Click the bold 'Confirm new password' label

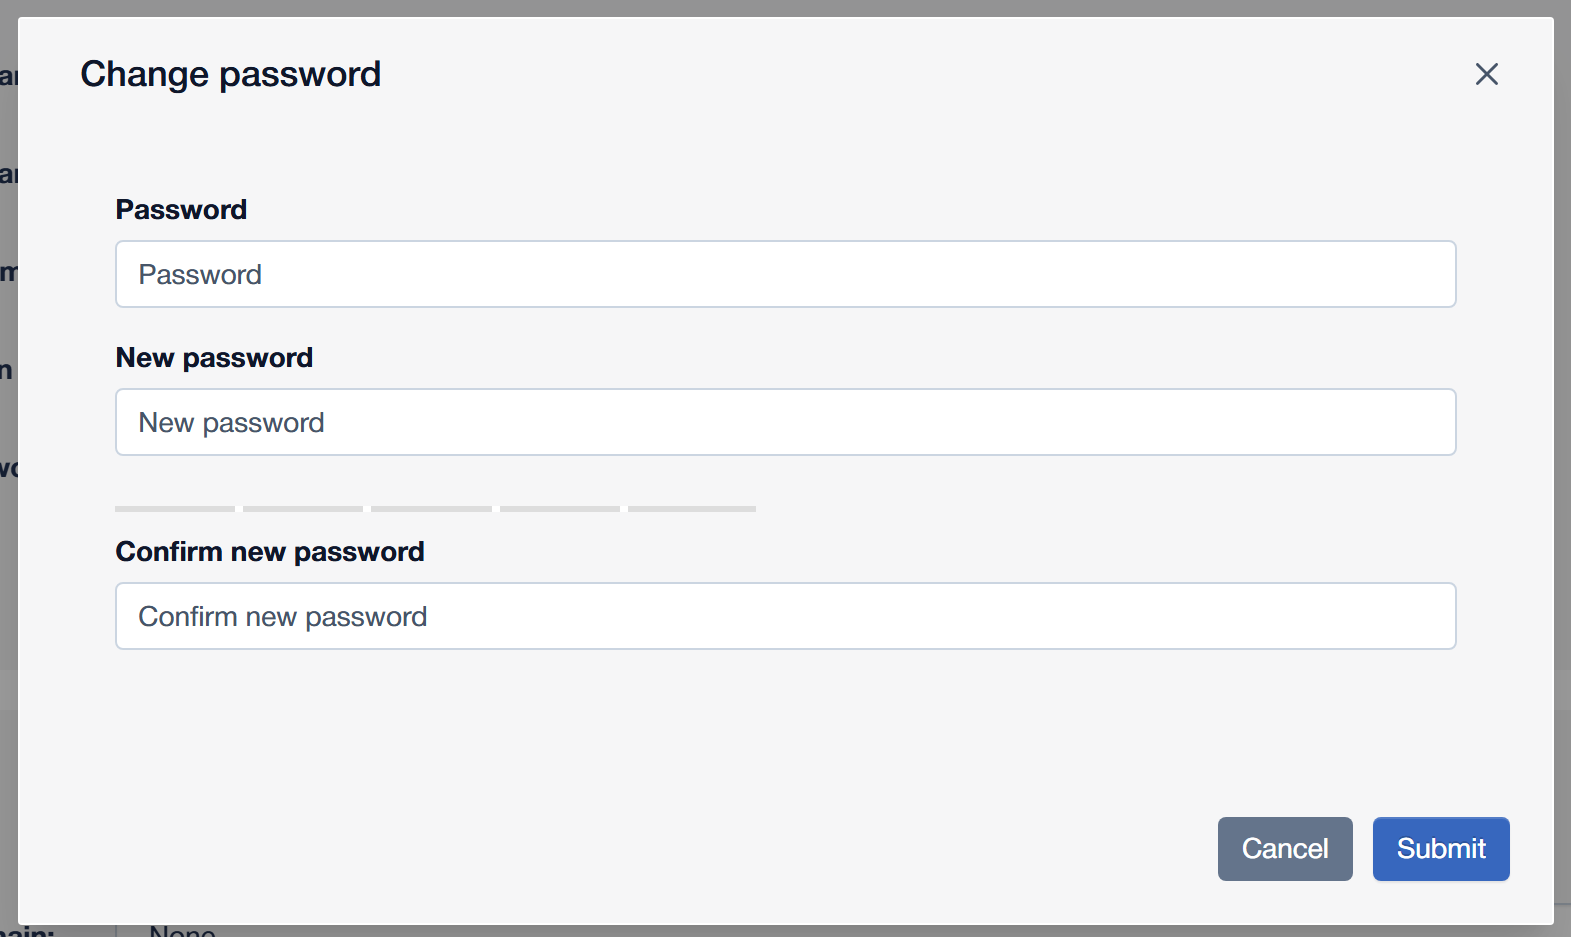(x=270, y=552)
